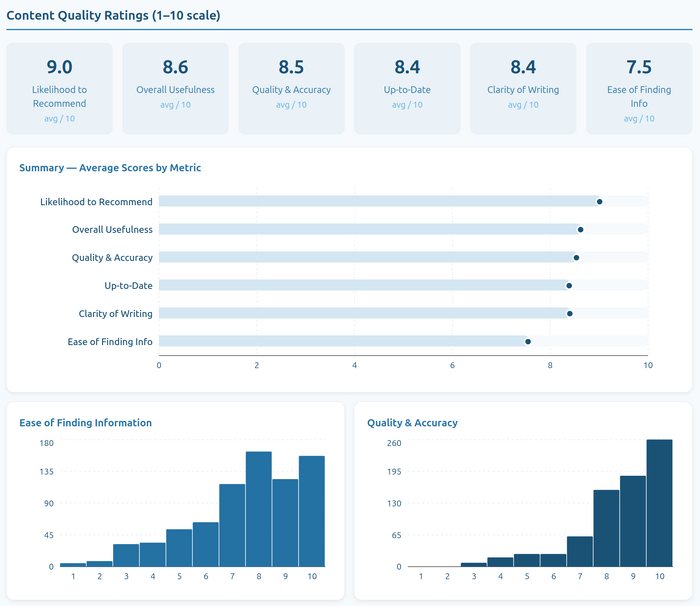The image size is (700, 606).
Task: Click the Likelihood to Recommend 9.0 score card
Action: (x=59, y=88)
